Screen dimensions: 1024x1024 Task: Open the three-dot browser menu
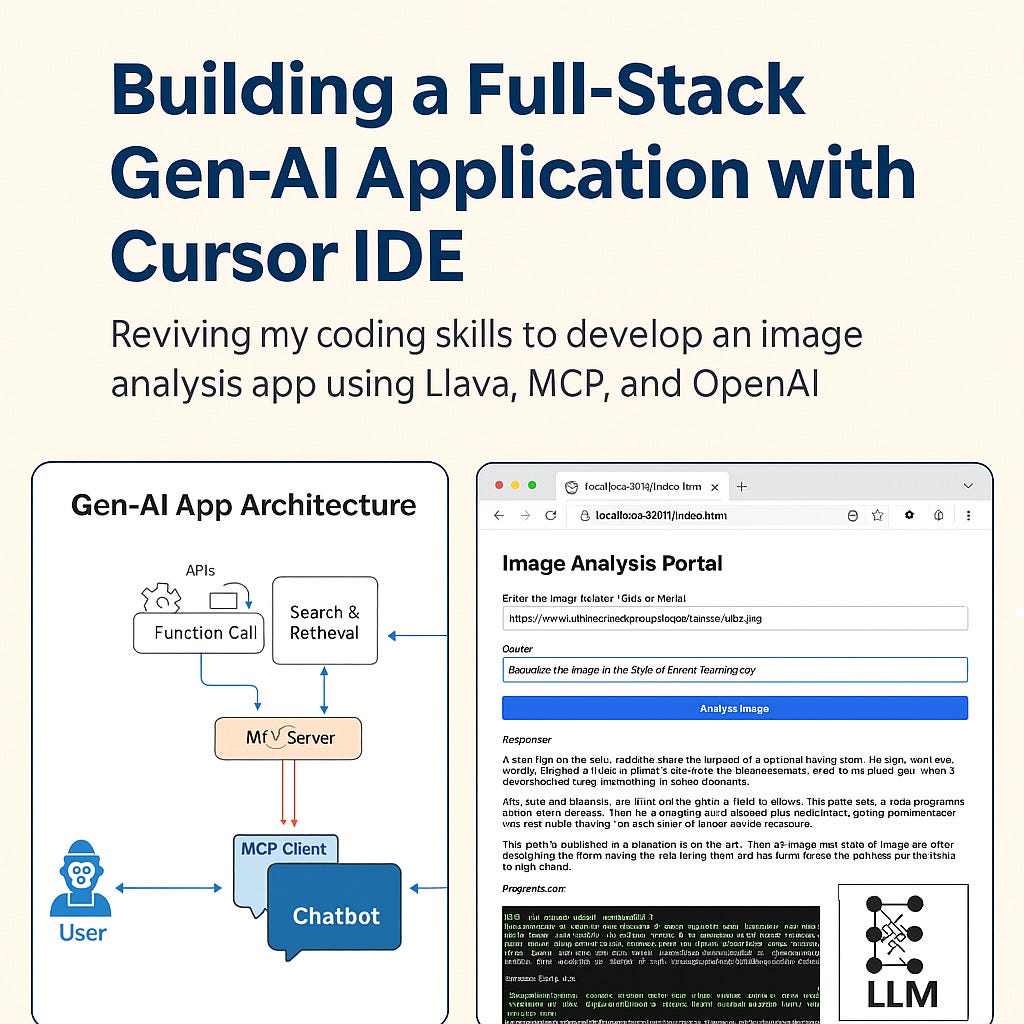968,515
